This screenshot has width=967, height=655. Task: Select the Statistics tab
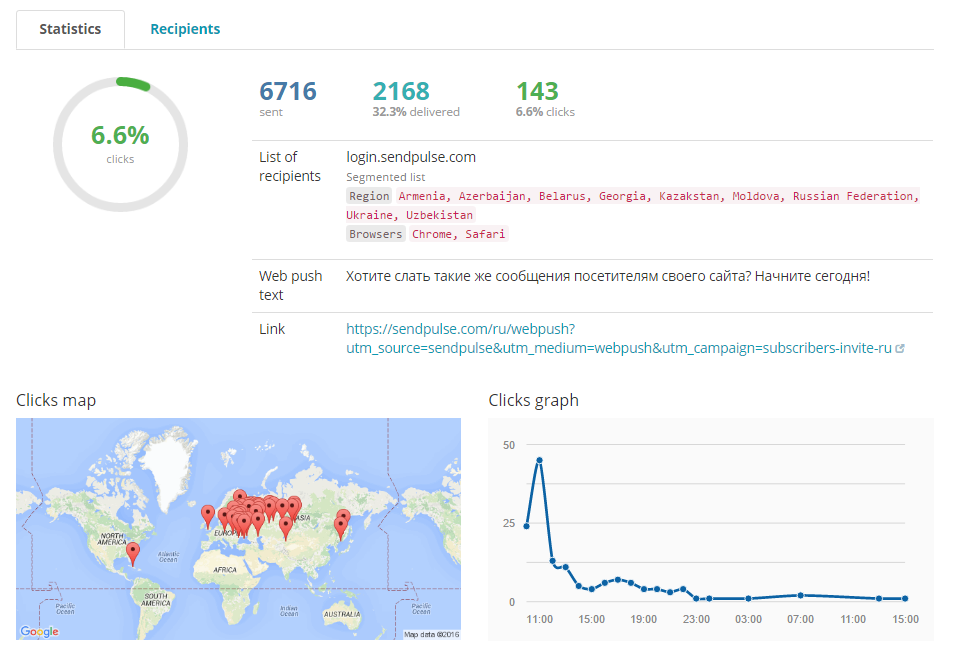point(70,29)
